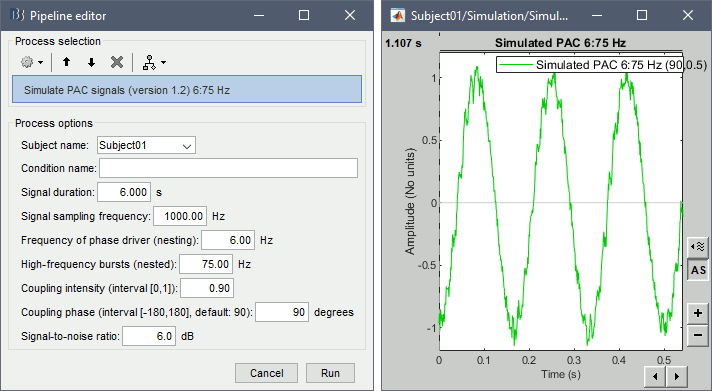Click into the Condition name field
The image size is (712, 391).
(228, 168)
